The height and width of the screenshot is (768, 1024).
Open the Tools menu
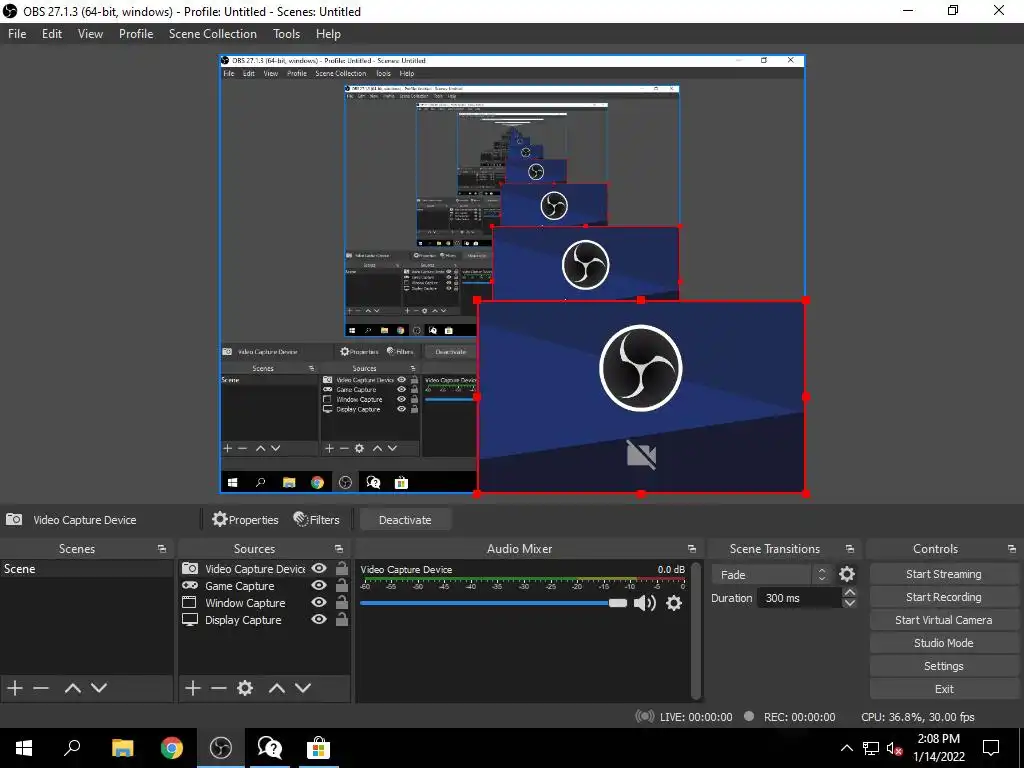pos(286,34)
